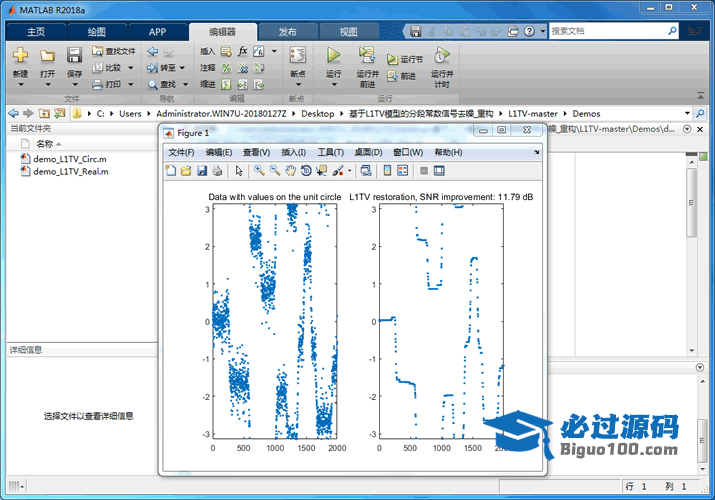Image resolution: width=715 pixels, height=500 pixels.
Task: Click the New (新建) file icon
Action: tap(20, 55)
